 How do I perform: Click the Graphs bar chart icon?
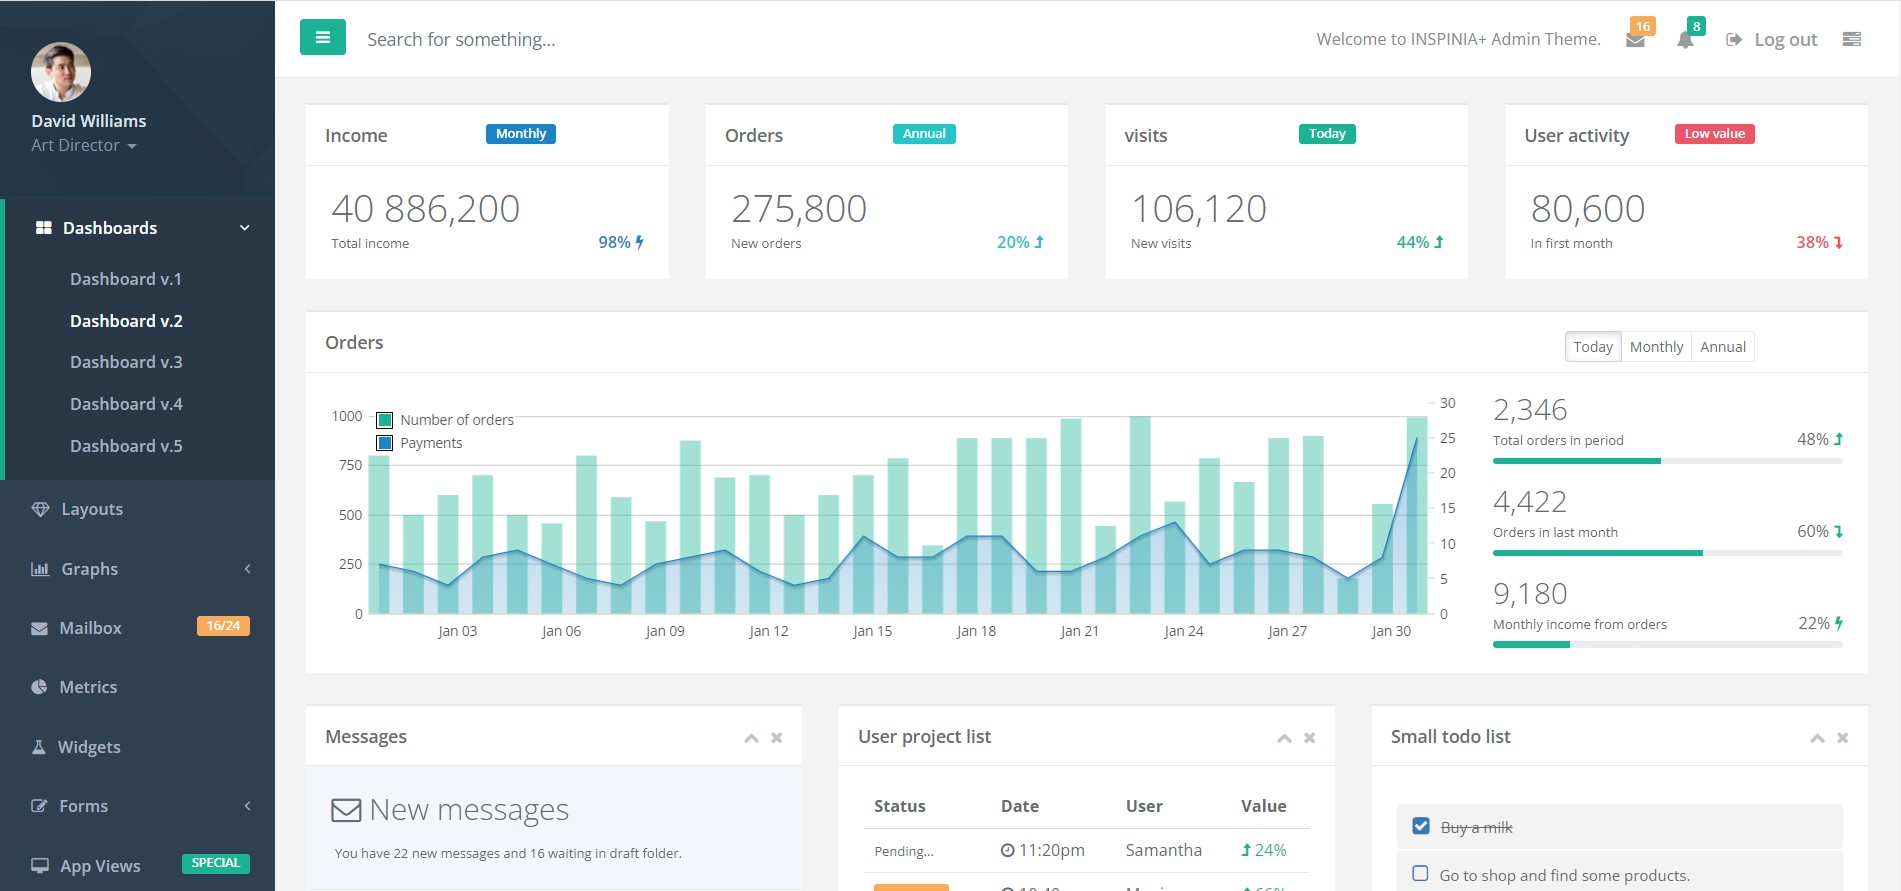(x=40, y=569)
